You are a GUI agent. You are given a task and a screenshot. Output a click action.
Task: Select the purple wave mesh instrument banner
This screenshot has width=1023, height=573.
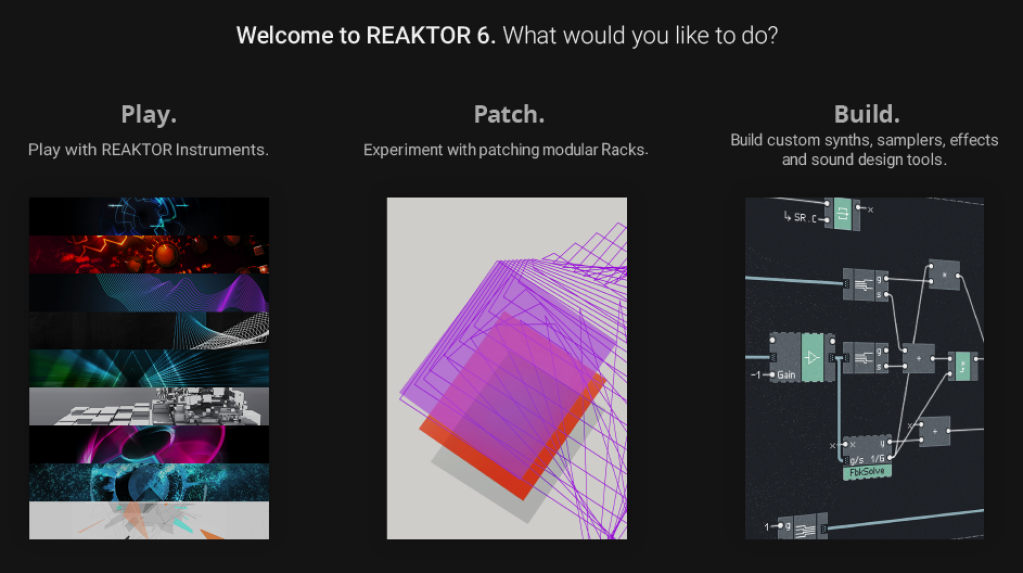pos(149,292)
